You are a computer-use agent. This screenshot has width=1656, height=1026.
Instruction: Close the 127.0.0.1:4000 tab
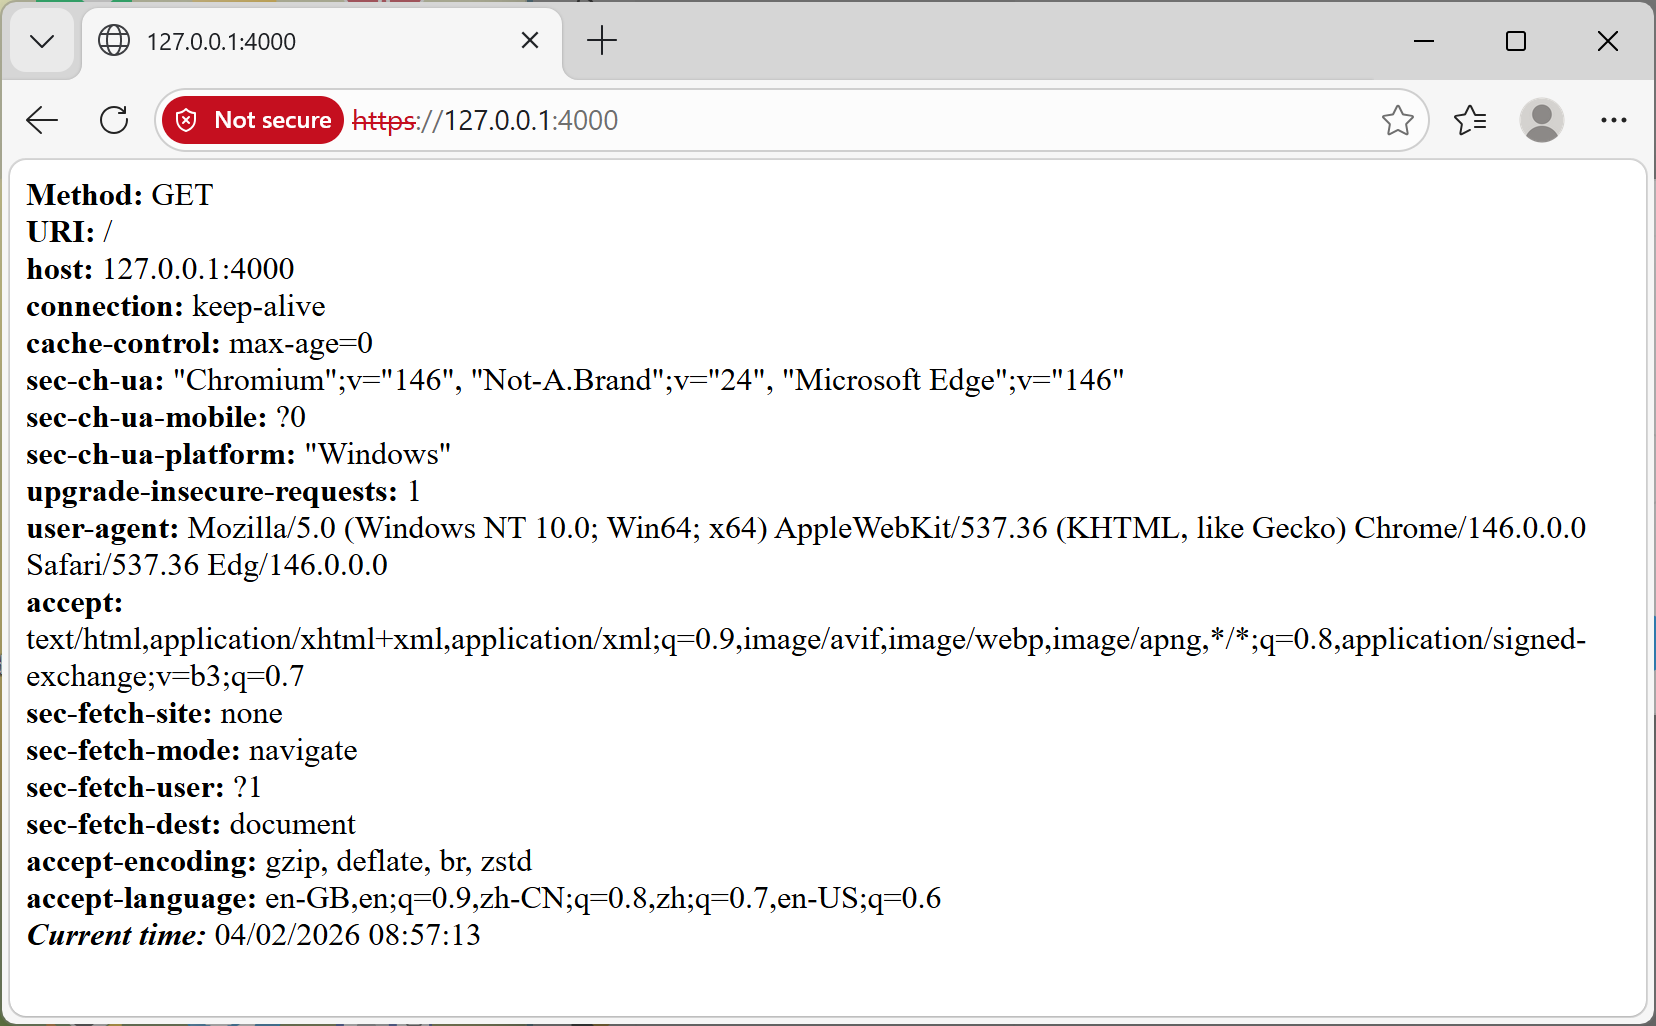pyautogui.click(x=529, y=40)
